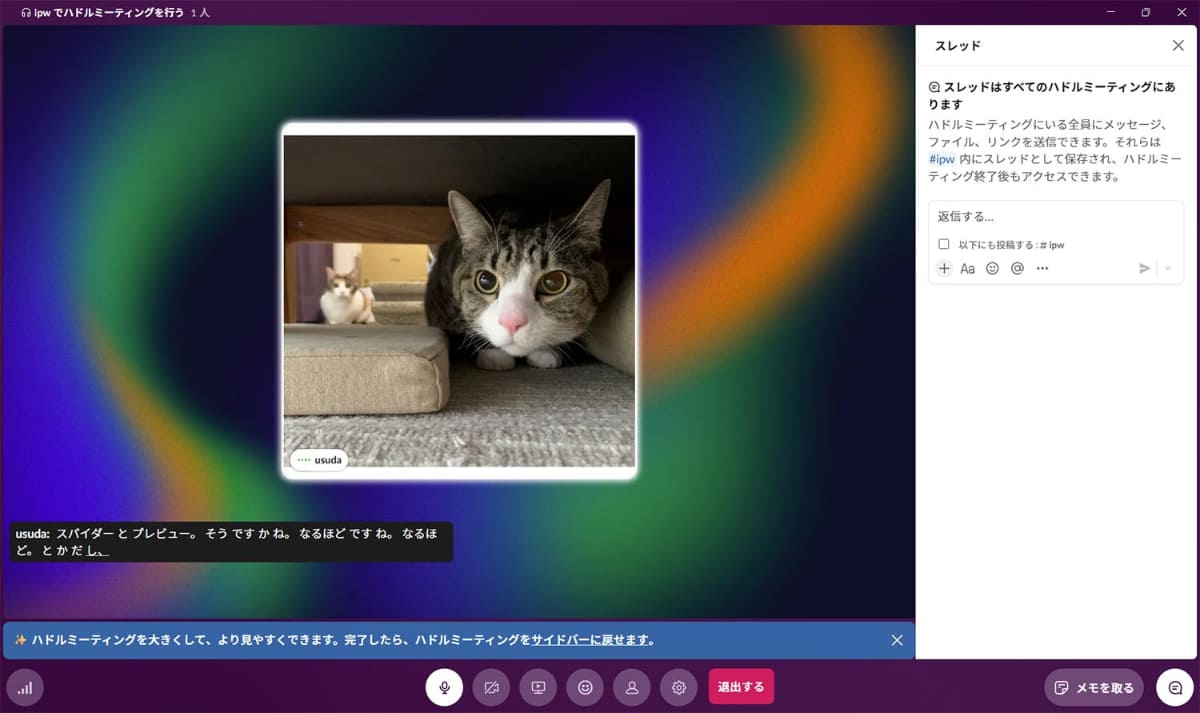Open the emoji reactions button
Image resolution: width=1200 pixels, height=713 pixels.
tap(585, 687)
